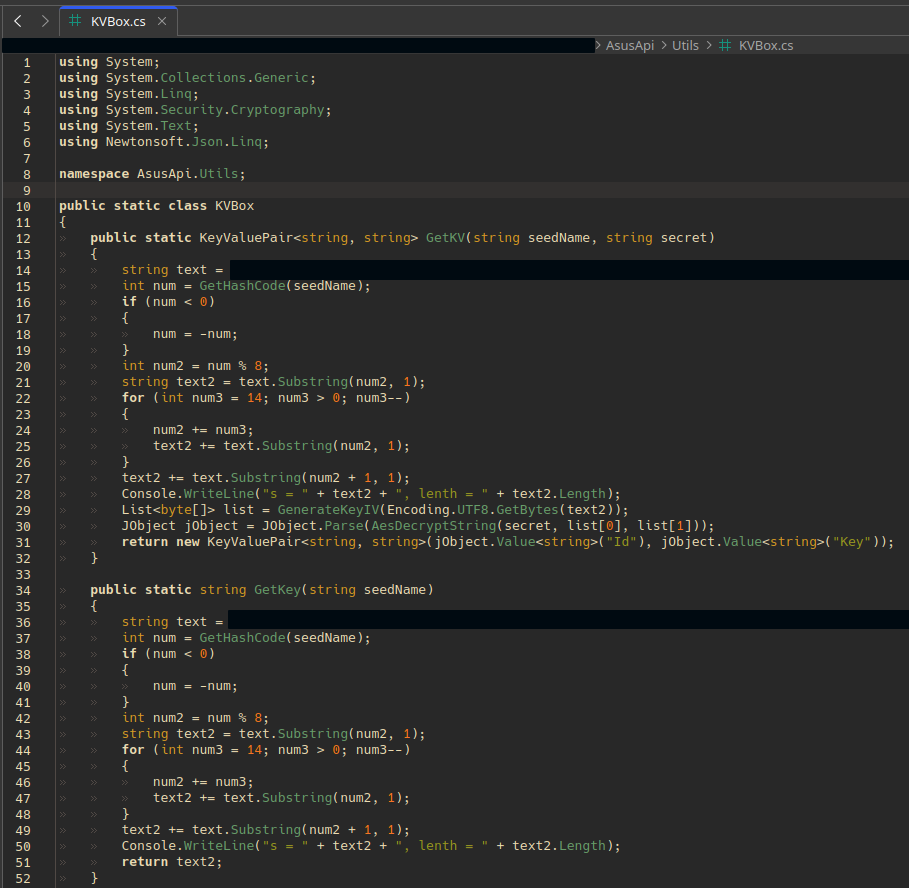Open the Utils breadcrumb segment
Screen dimensions: 909x888
tap(685, 45)
